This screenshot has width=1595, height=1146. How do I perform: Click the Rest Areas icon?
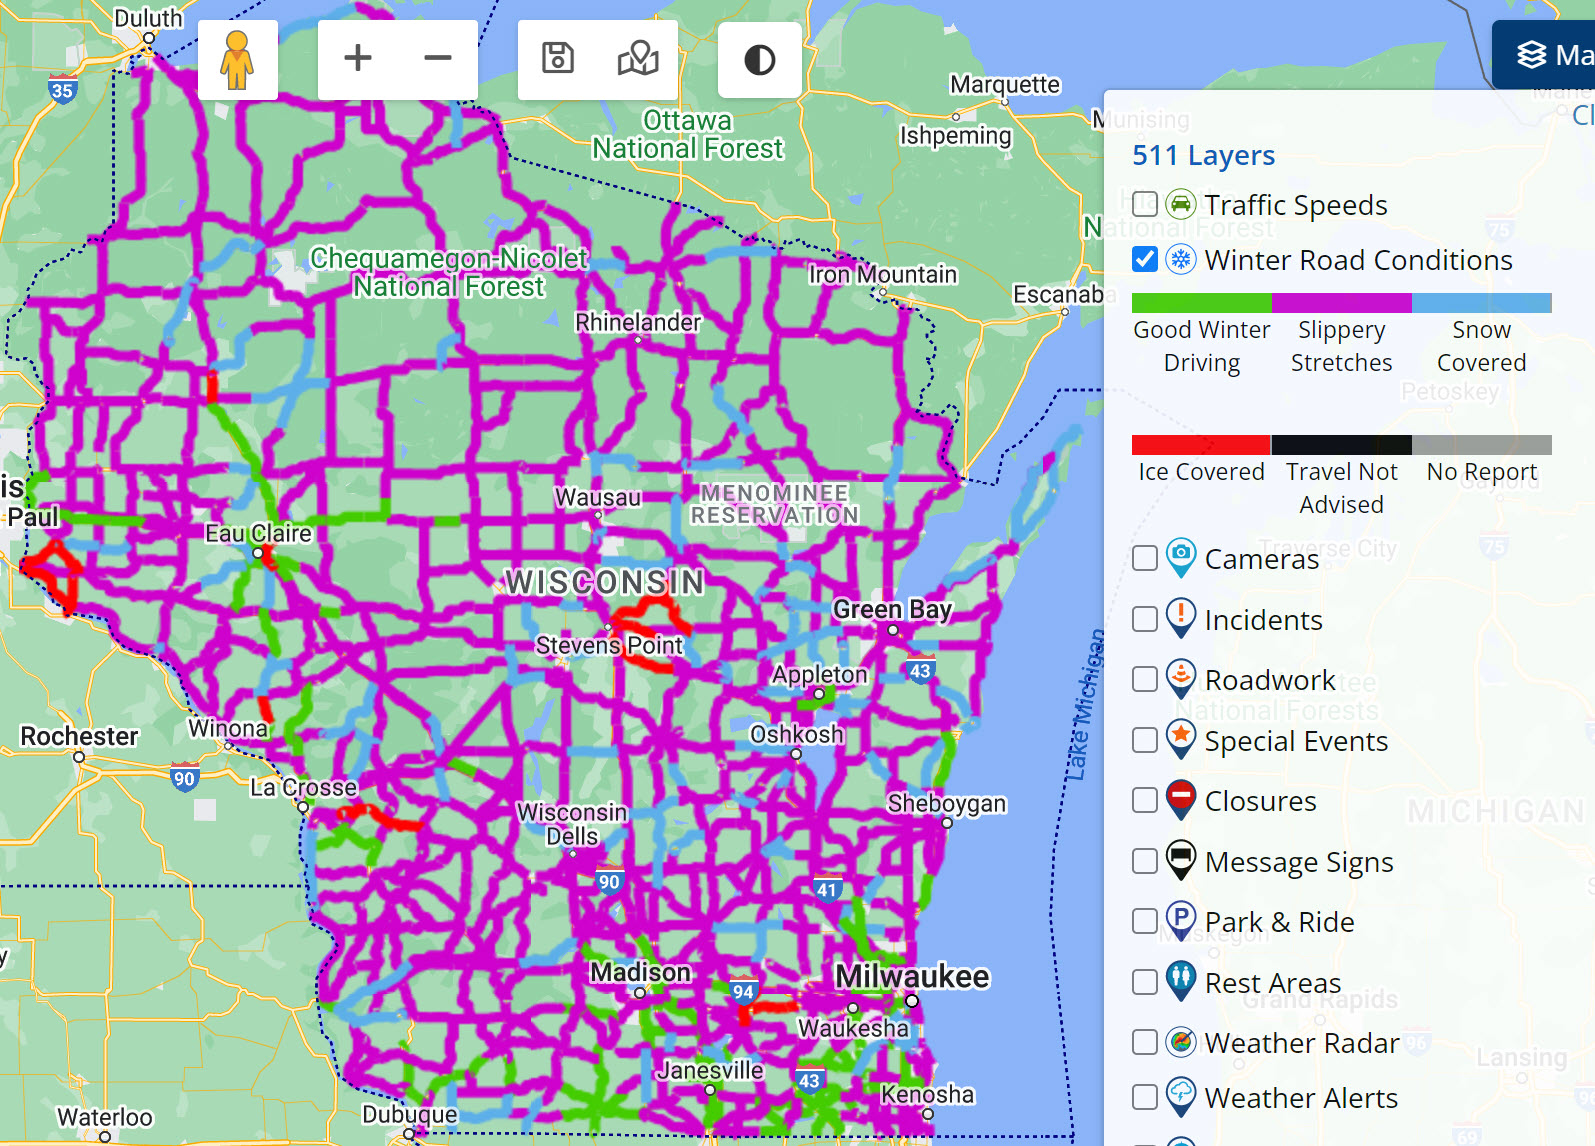(1181, 981)
